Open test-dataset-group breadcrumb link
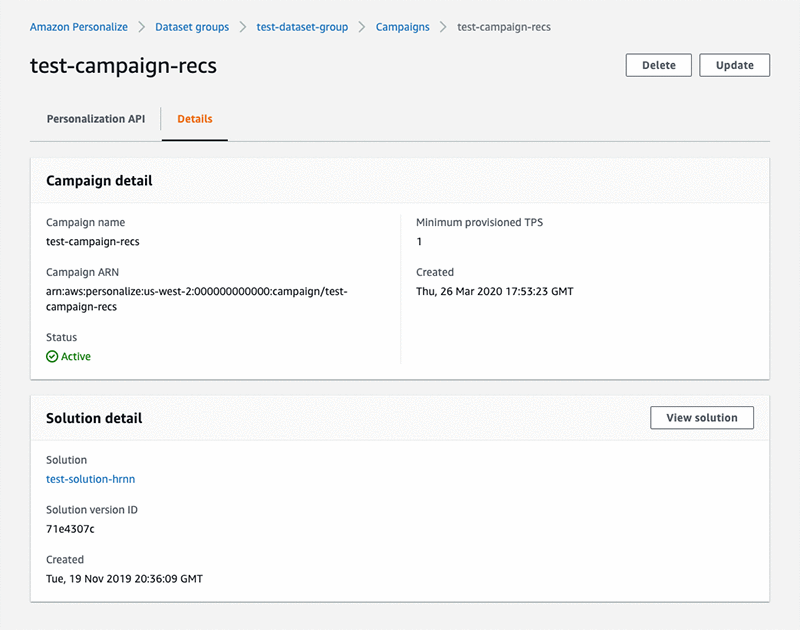Image resolution: width=800 pixels, height=630 pixels. (302, 27)
